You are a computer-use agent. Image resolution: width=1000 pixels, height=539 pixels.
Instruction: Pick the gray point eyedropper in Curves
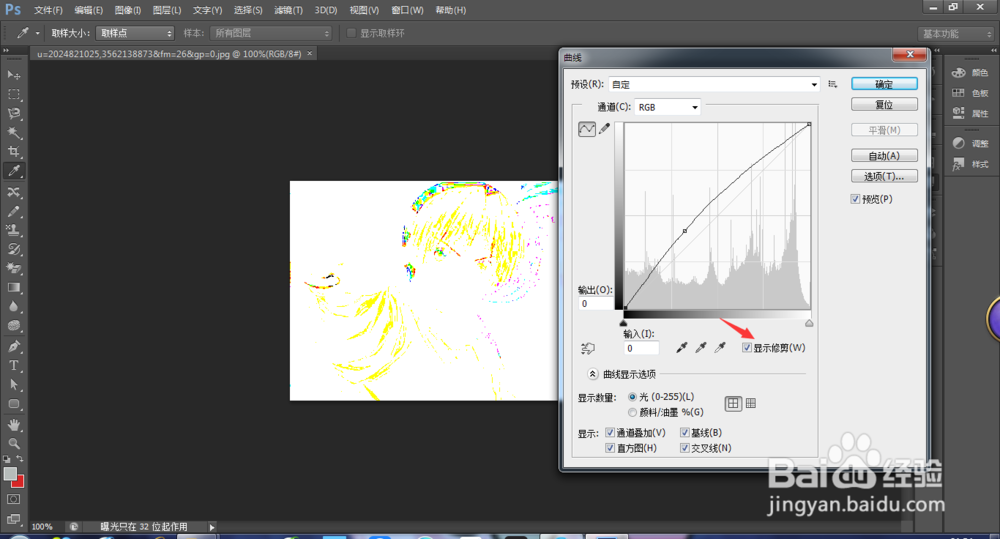click(701, 348)
